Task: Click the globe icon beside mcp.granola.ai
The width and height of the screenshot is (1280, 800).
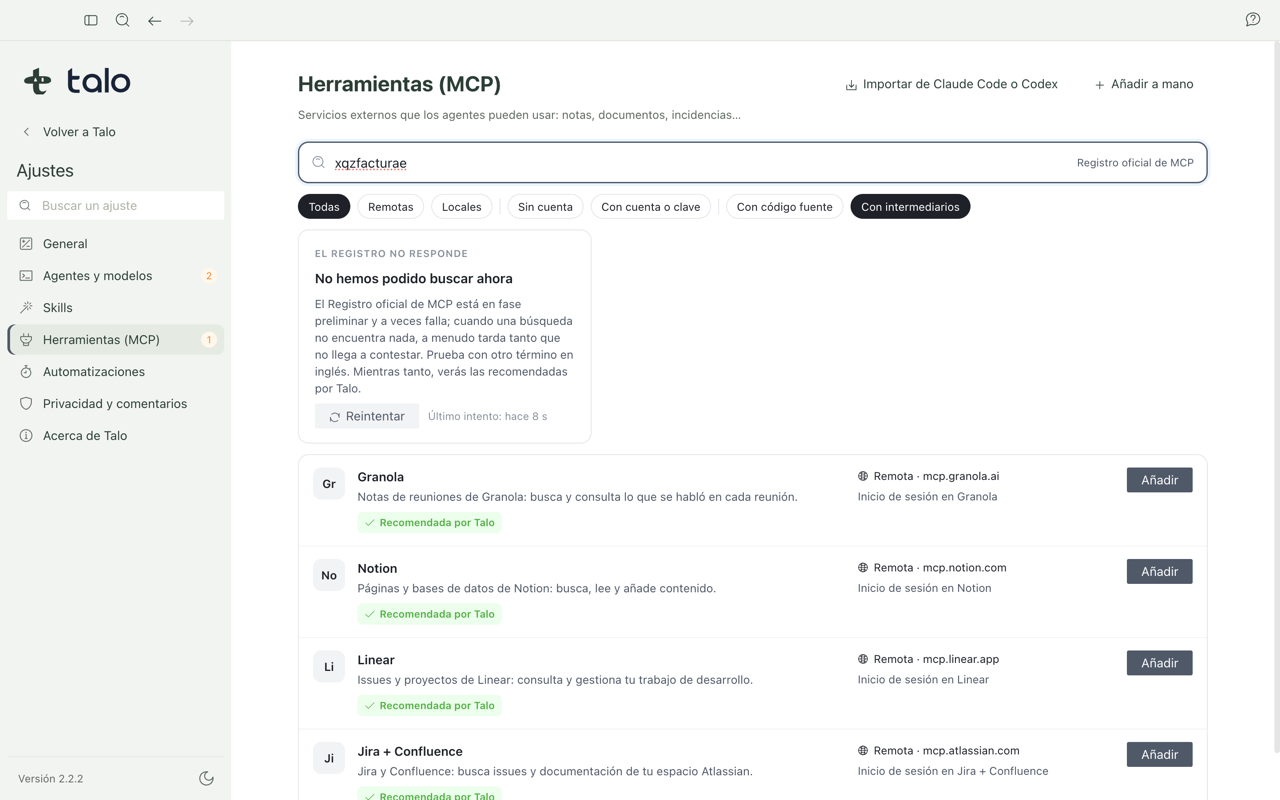Action: tap(863, 476)
